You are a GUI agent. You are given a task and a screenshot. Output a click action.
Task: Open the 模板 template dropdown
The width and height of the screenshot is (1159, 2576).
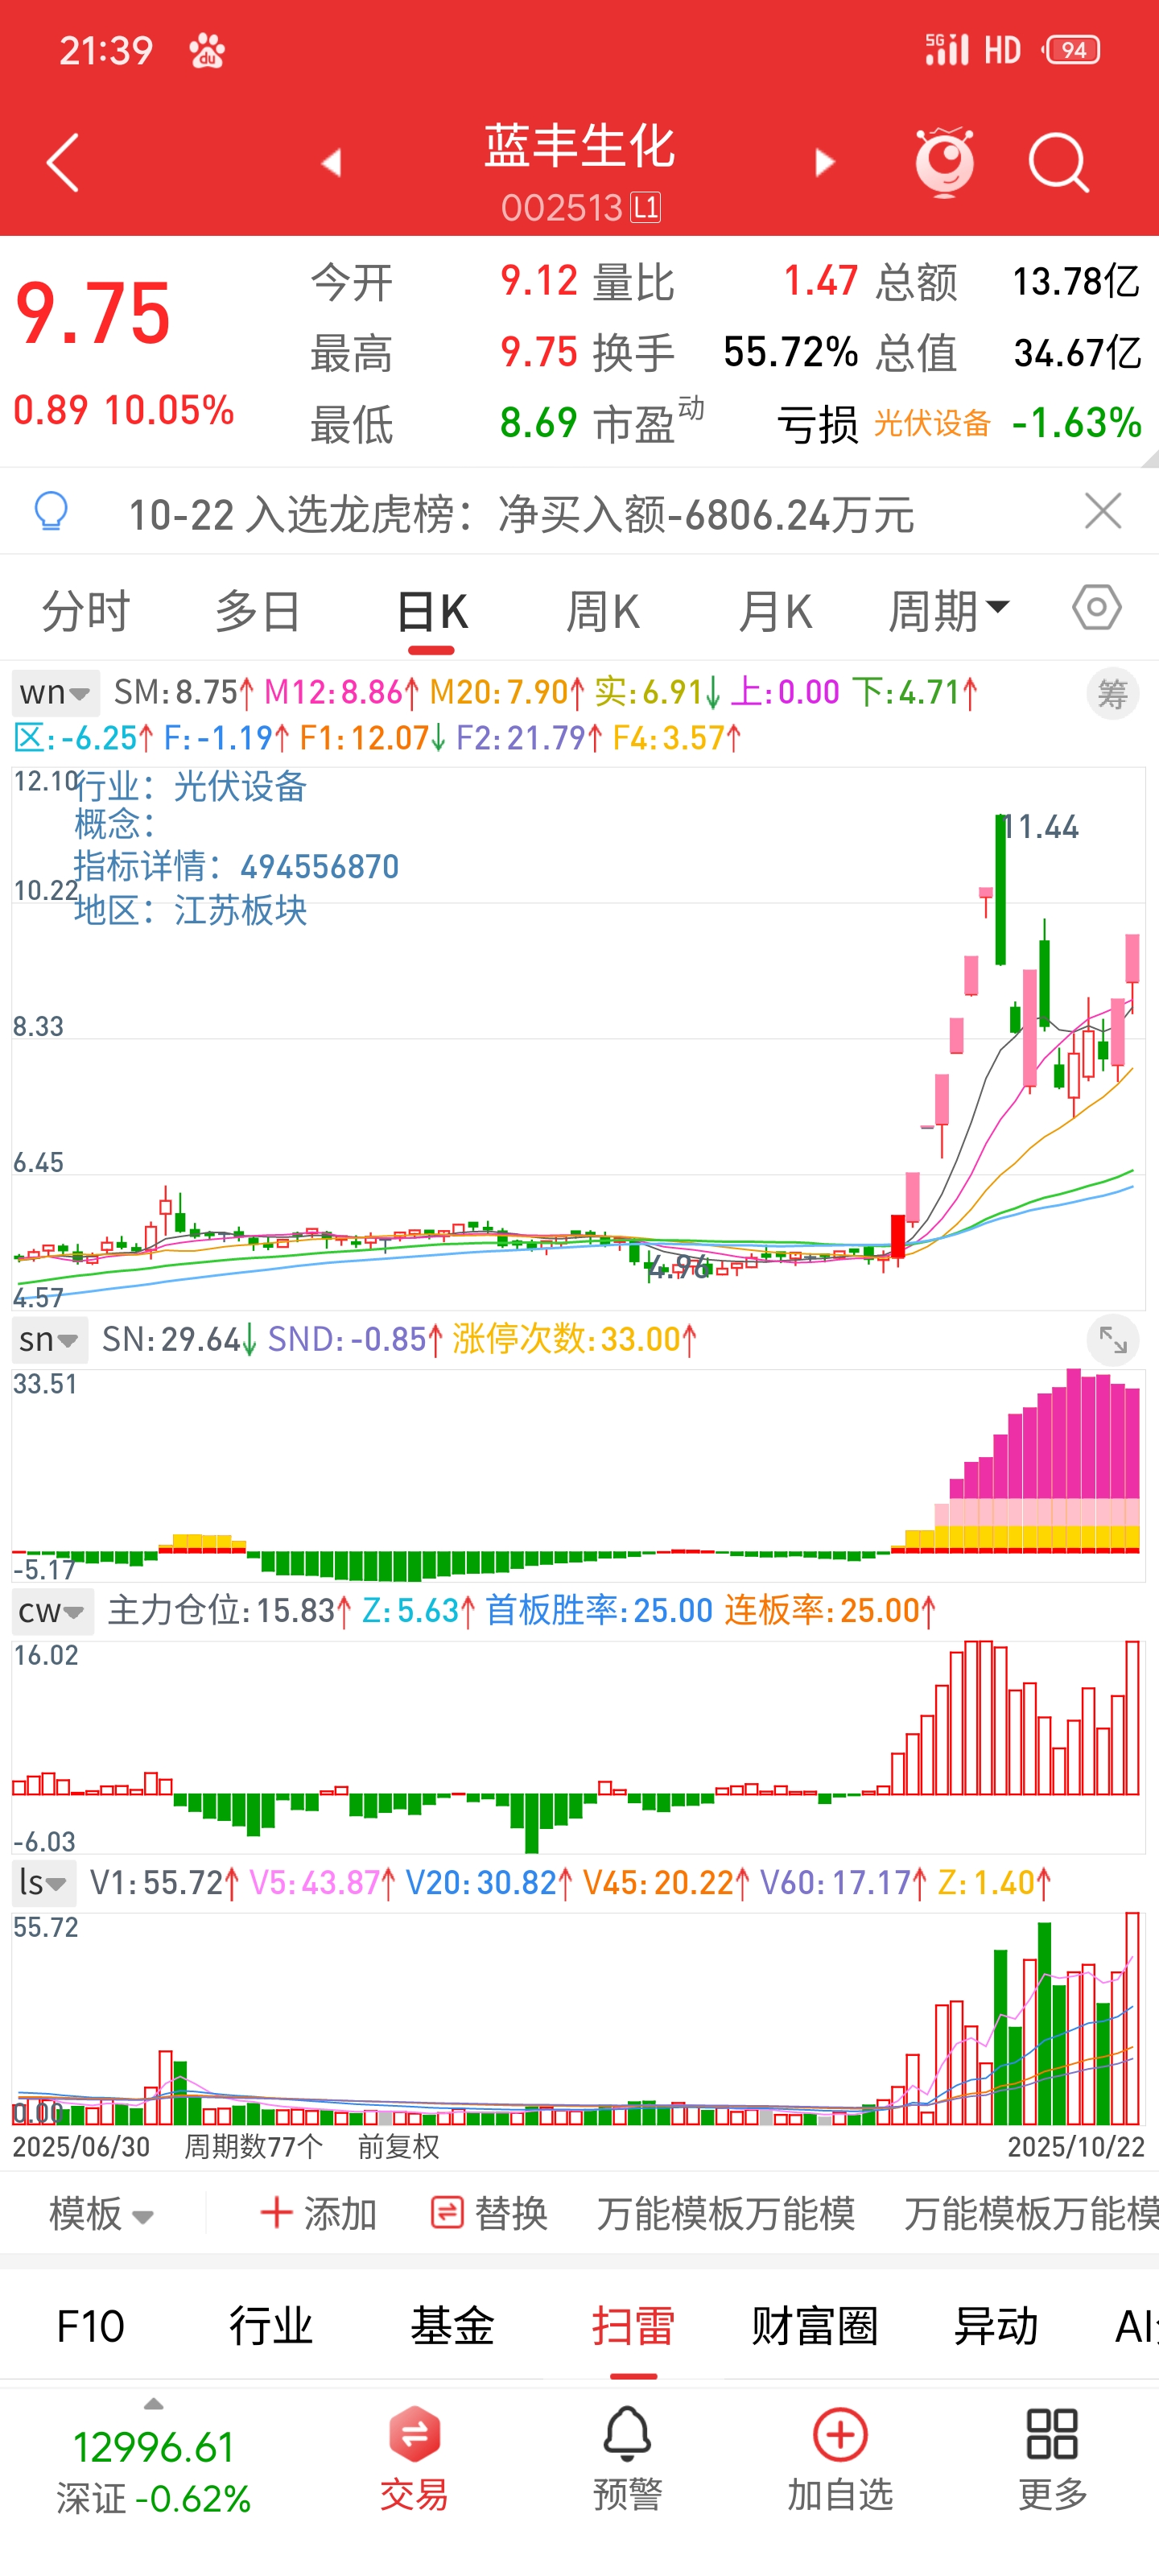101,2214
